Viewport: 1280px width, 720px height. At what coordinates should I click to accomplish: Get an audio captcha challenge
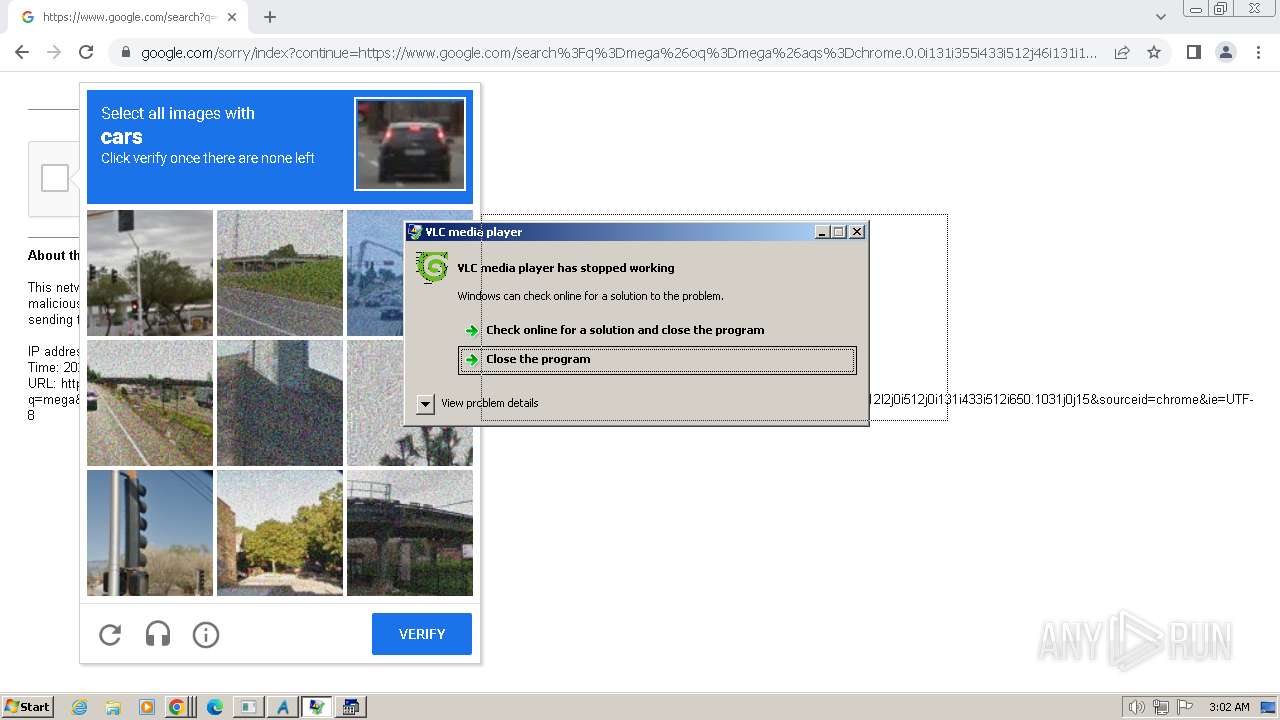[158, 634]
